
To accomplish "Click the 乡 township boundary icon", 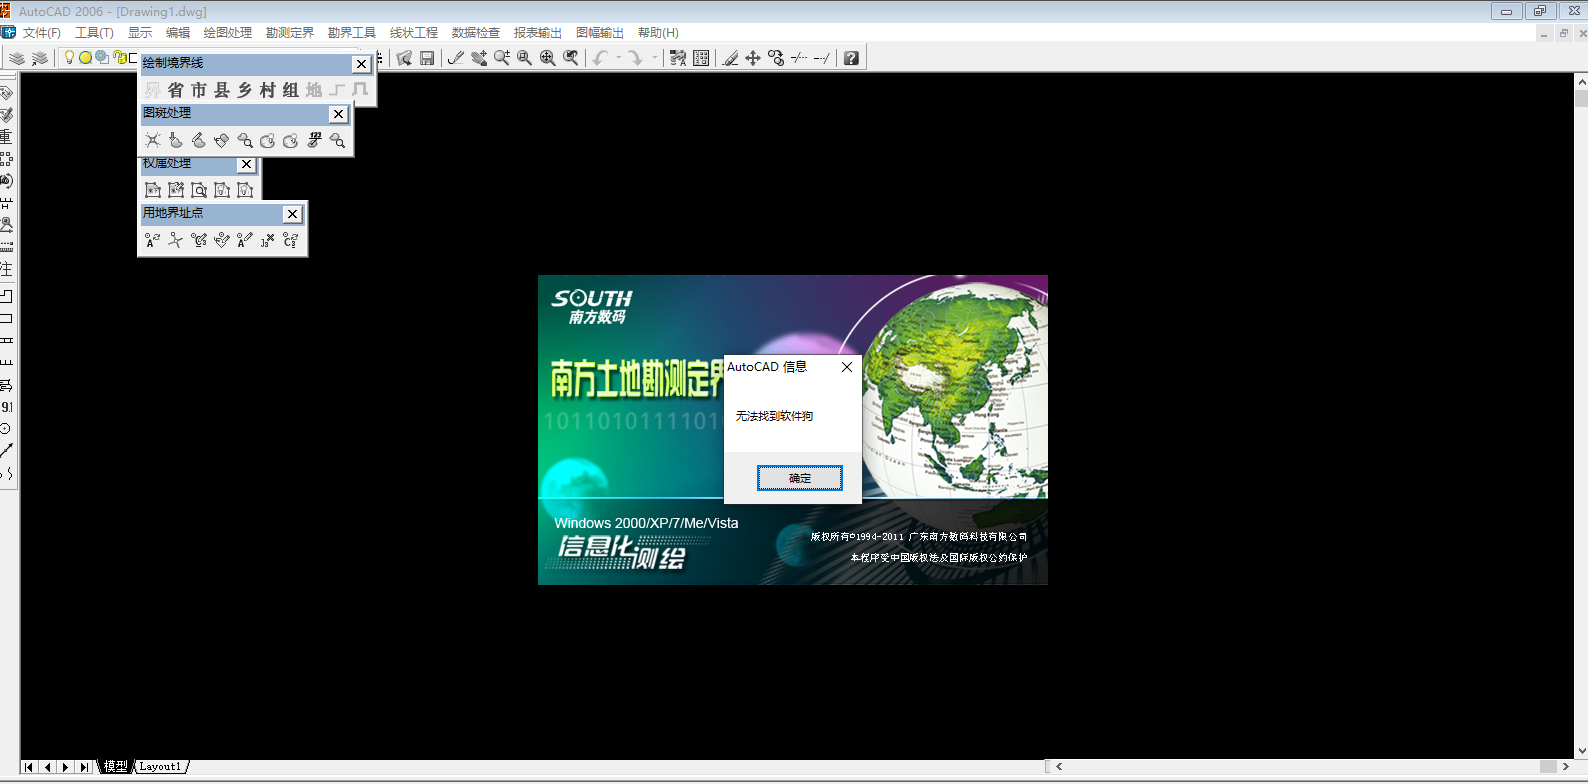I will [x=245, y=90].
